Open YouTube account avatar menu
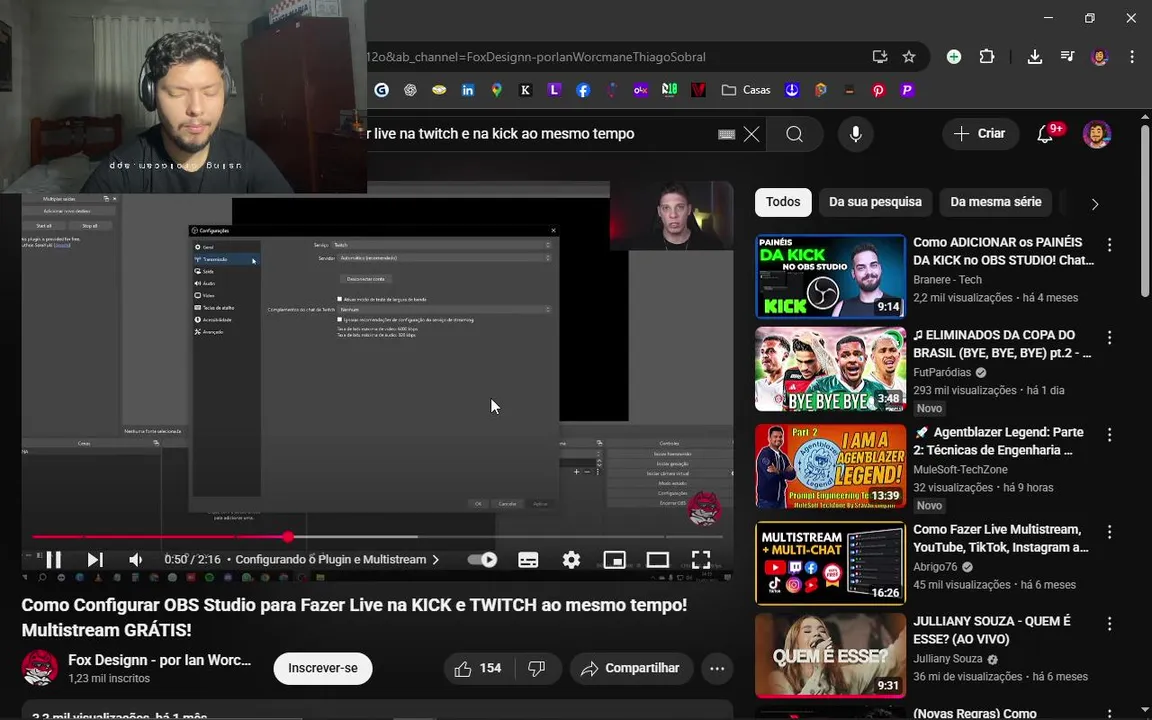Image resolution: width=1152 pixels, height=720 pixels. tap(1097, 134)
